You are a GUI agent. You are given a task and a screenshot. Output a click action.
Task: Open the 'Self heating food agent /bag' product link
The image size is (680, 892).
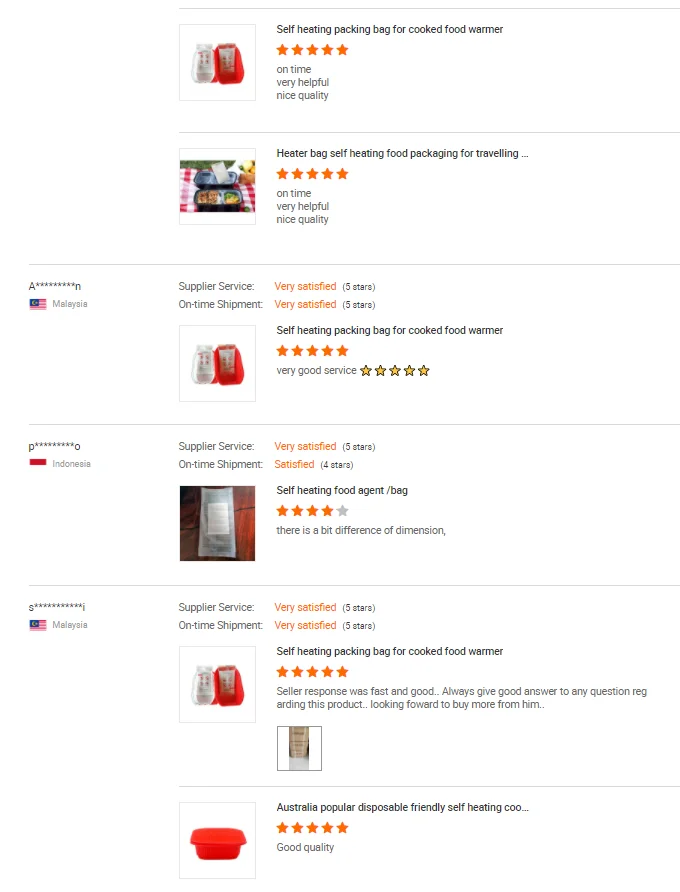tap(332, 490)
